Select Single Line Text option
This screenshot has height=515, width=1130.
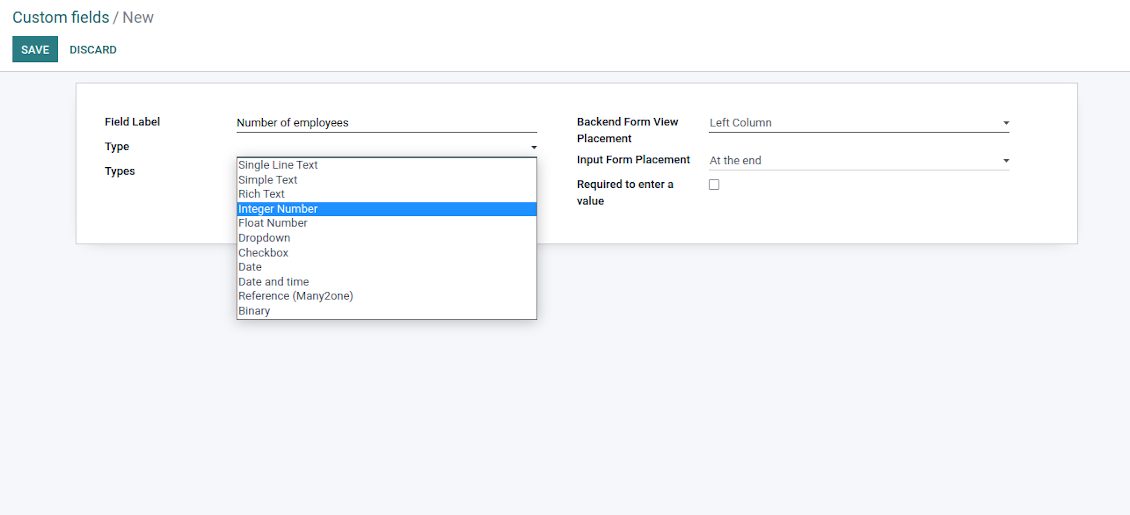pyautogui.click(x=278, y=165)
